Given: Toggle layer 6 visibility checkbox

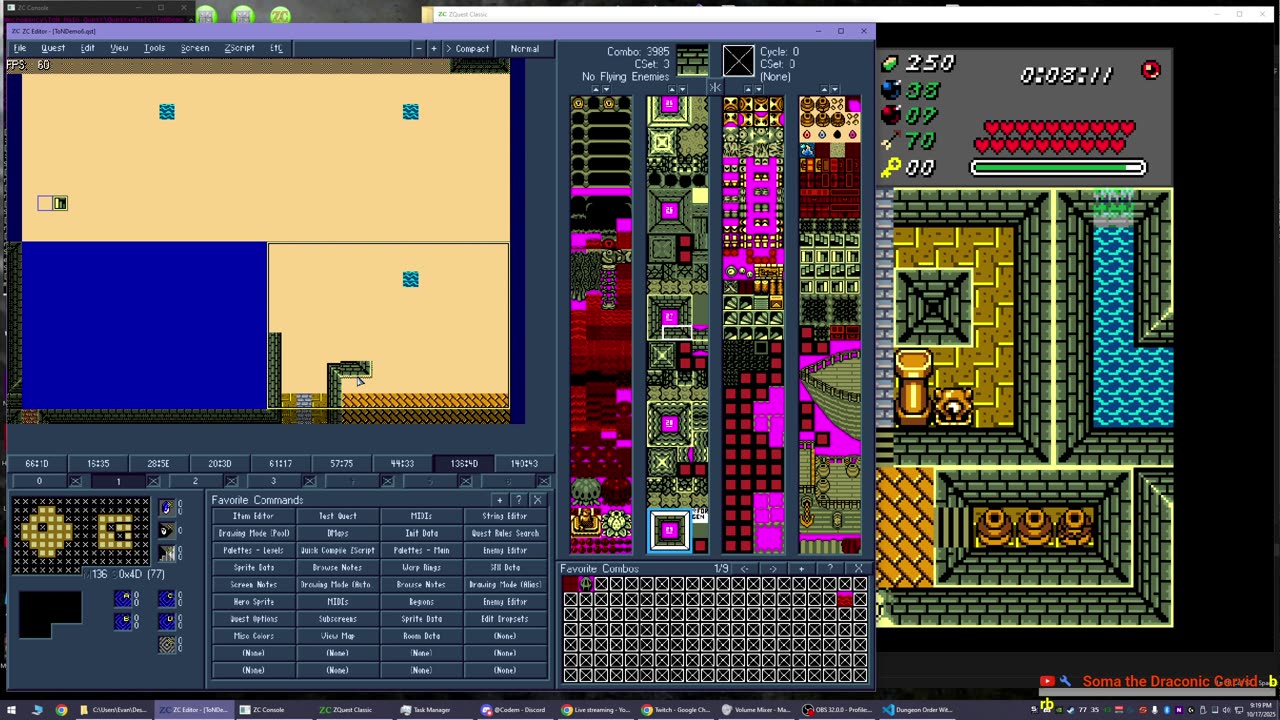Looking at the screenshot, I should [x=543, y=481].
